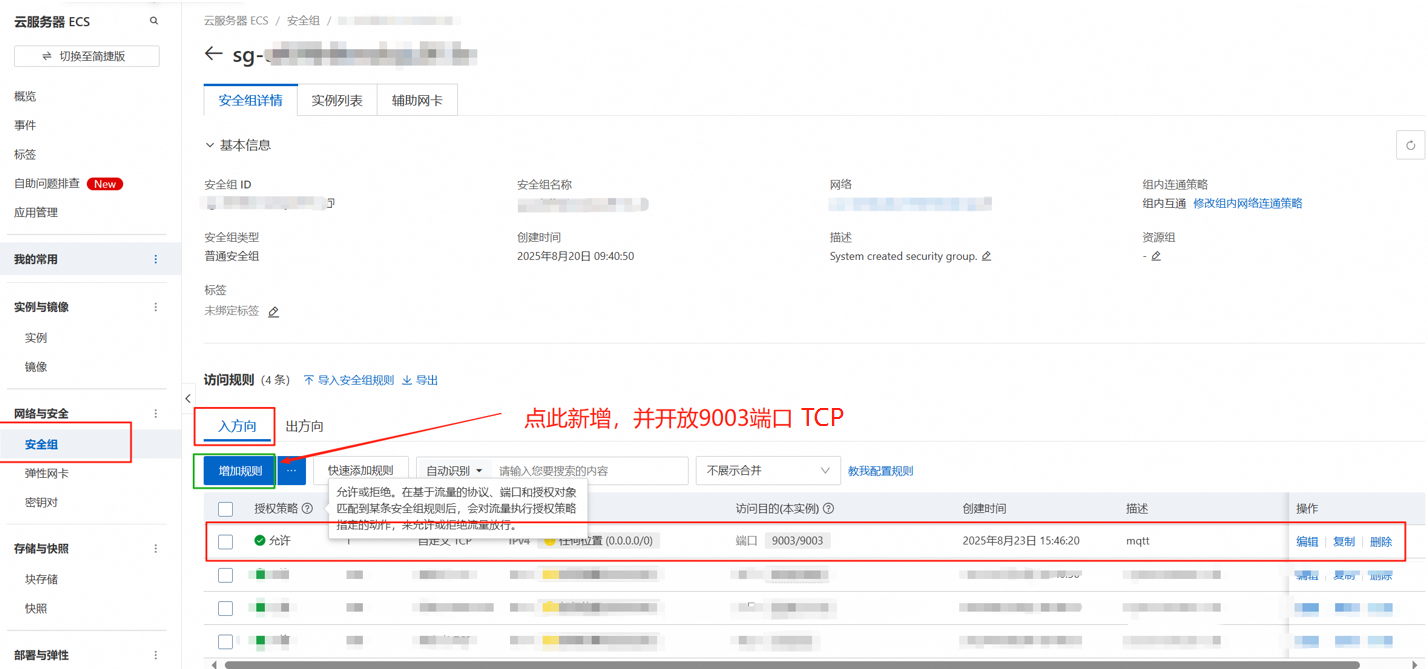Click the 9003/9003 port value

tap(797, 541)
